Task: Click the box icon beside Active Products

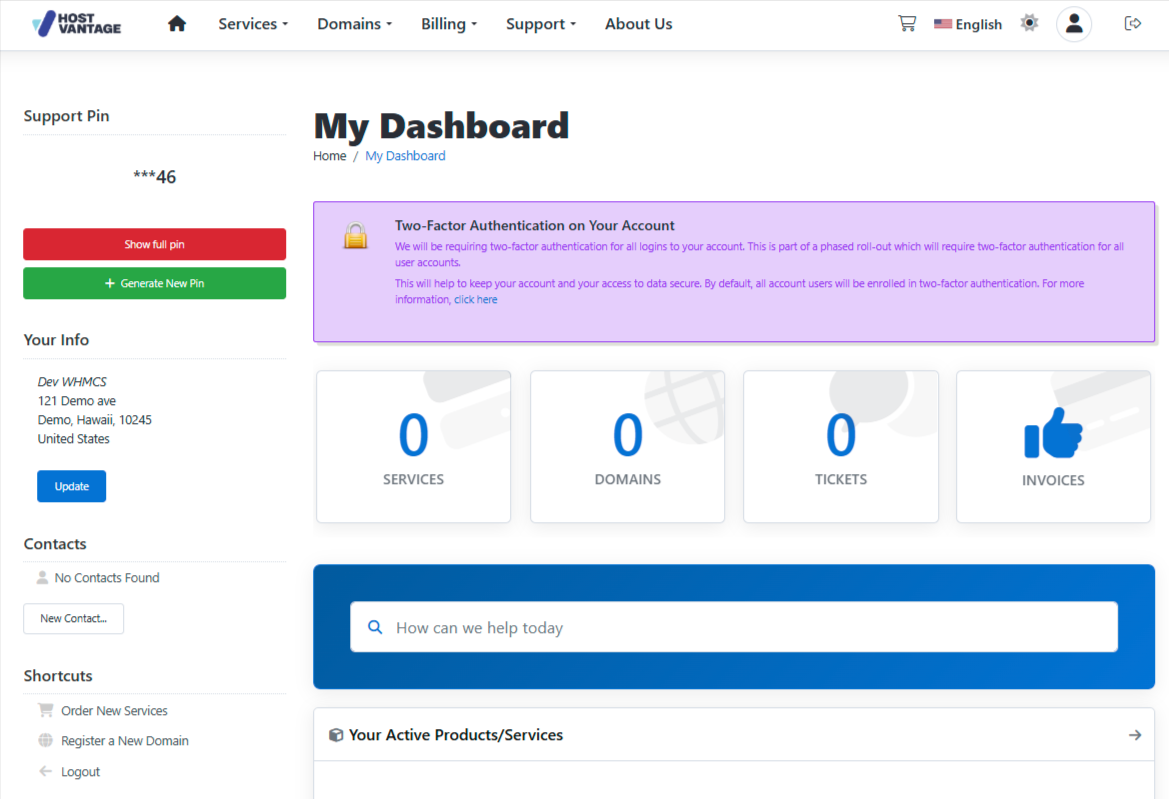Action: (336, 735)
